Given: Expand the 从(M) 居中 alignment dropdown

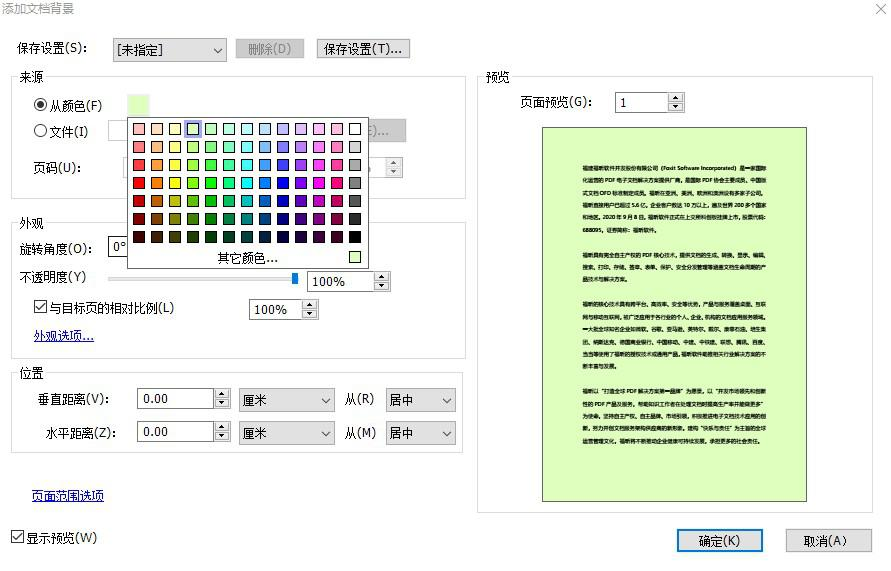Looking at the screenshot, I should [x=419, y=433].
